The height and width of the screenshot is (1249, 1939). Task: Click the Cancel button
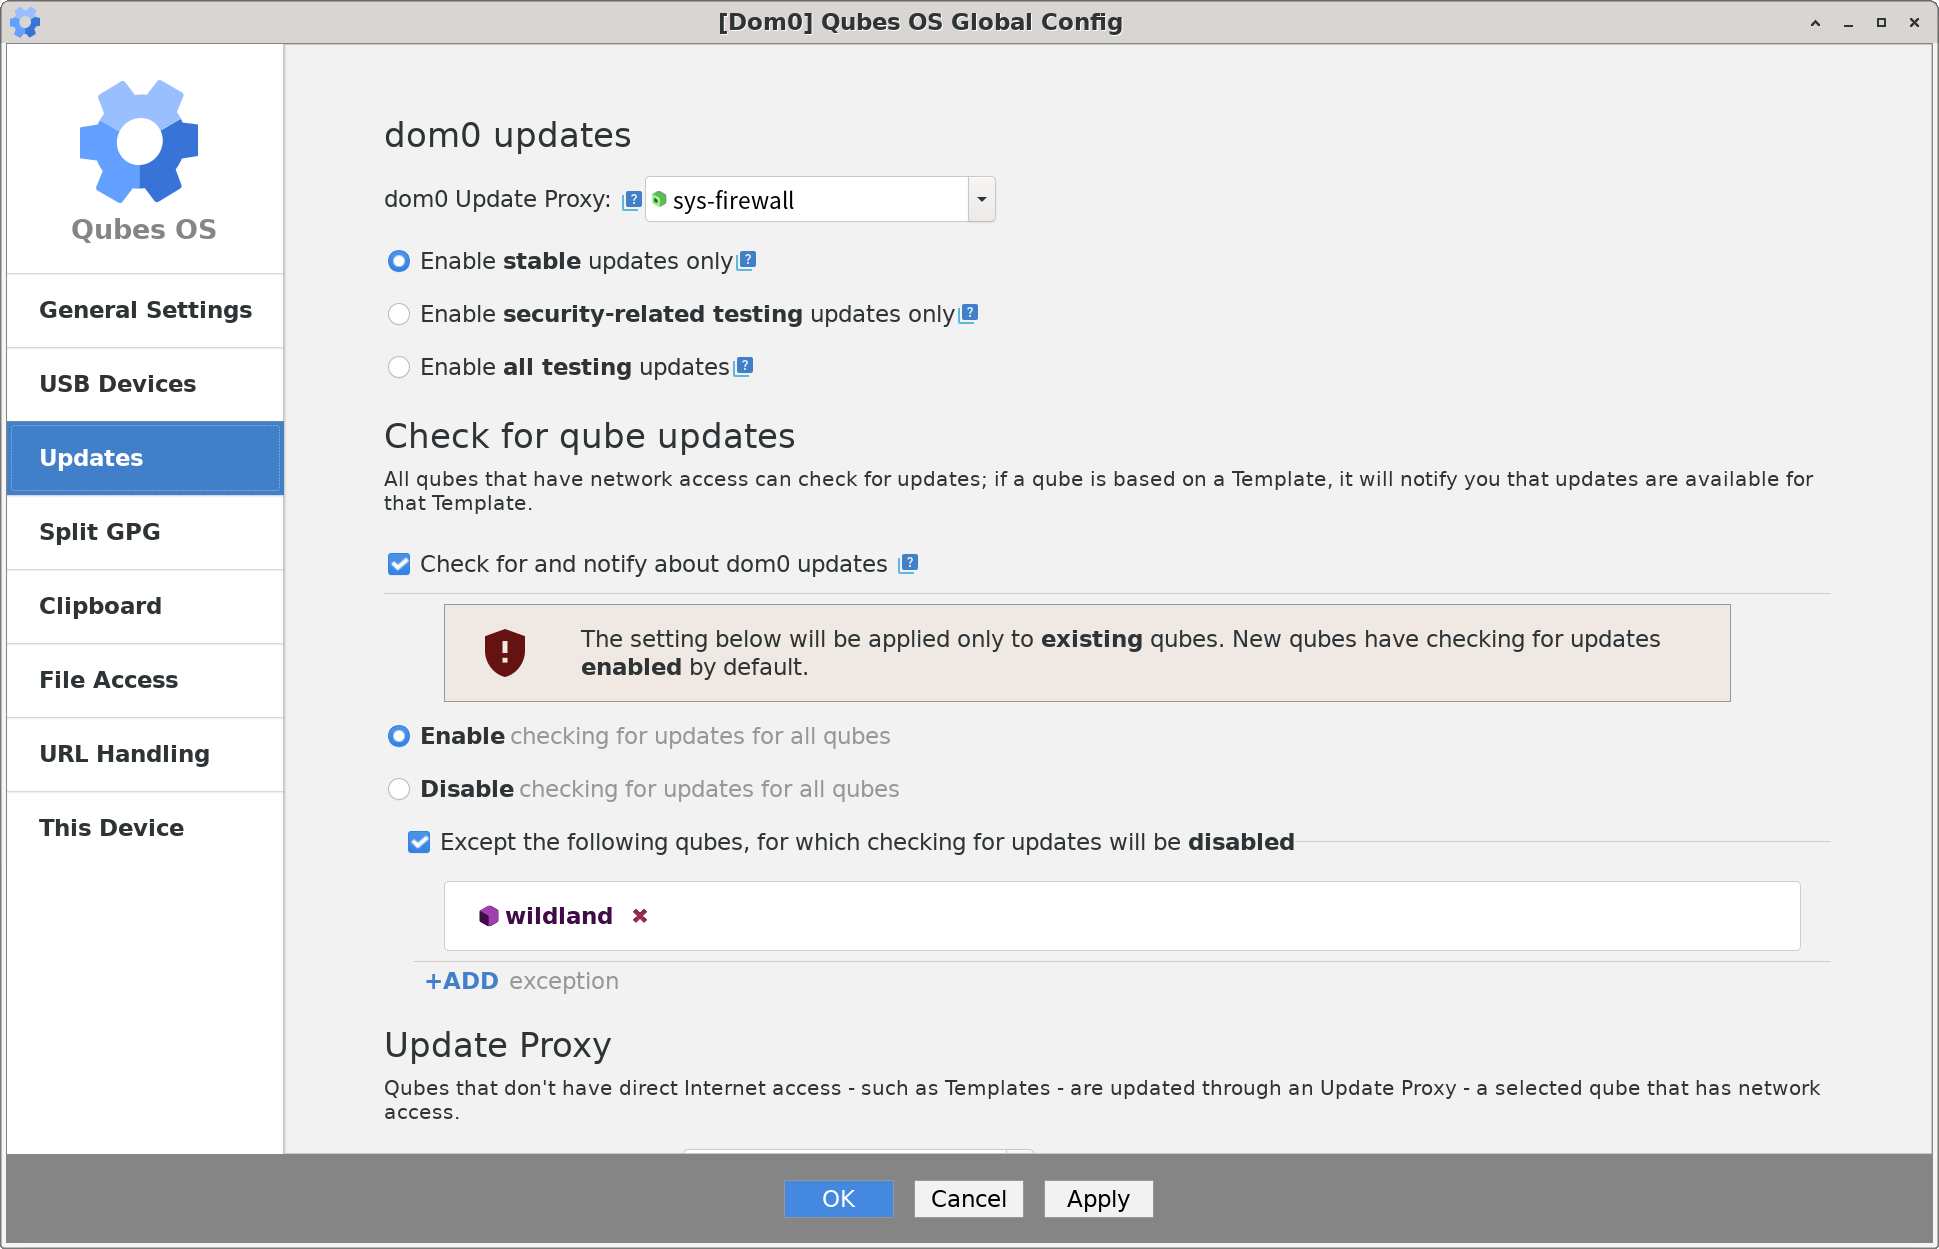point(968,1199)
